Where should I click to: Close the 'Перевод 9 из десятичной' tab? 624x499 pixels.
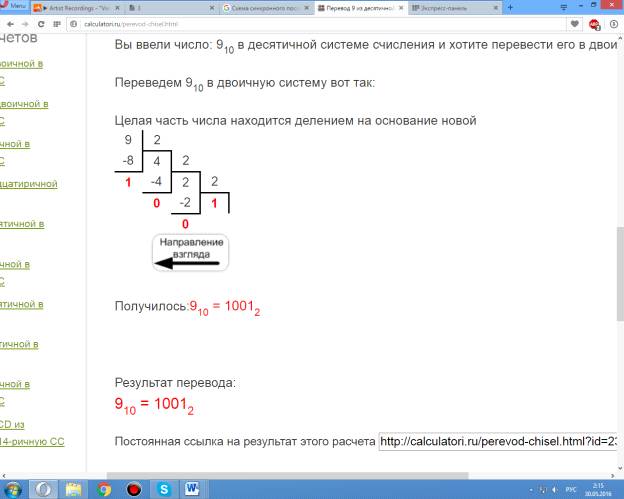click(x=401, y=8)
